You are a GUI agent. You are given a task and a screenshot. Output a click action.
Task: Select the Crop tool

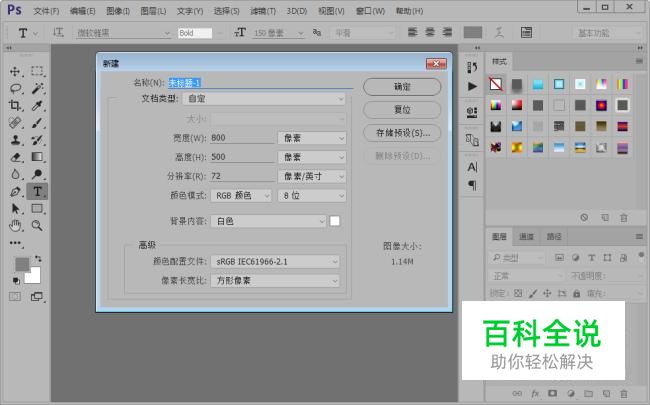pos(15,106)
